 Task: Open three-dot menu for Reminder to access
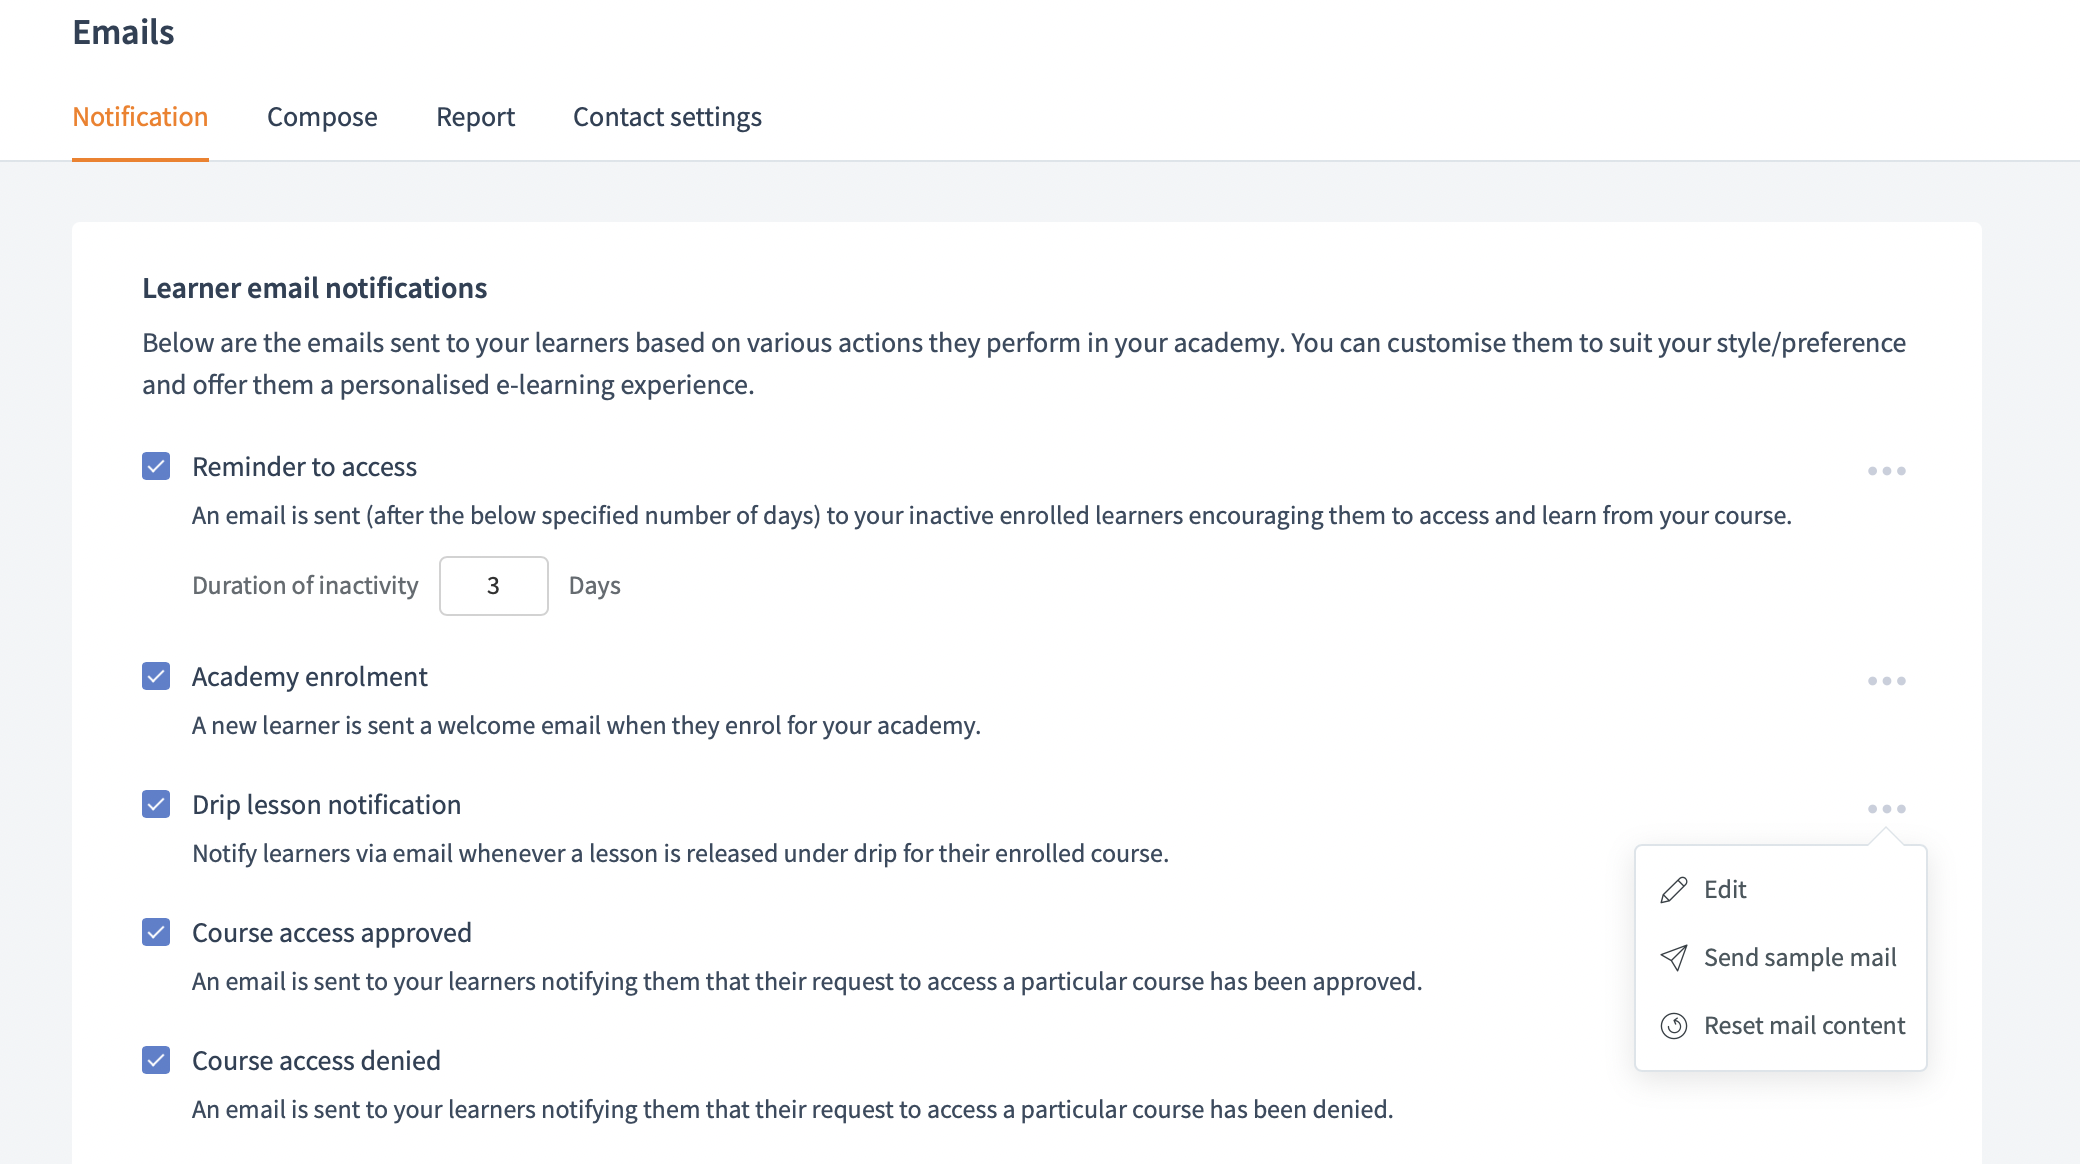click(1886, 471)
